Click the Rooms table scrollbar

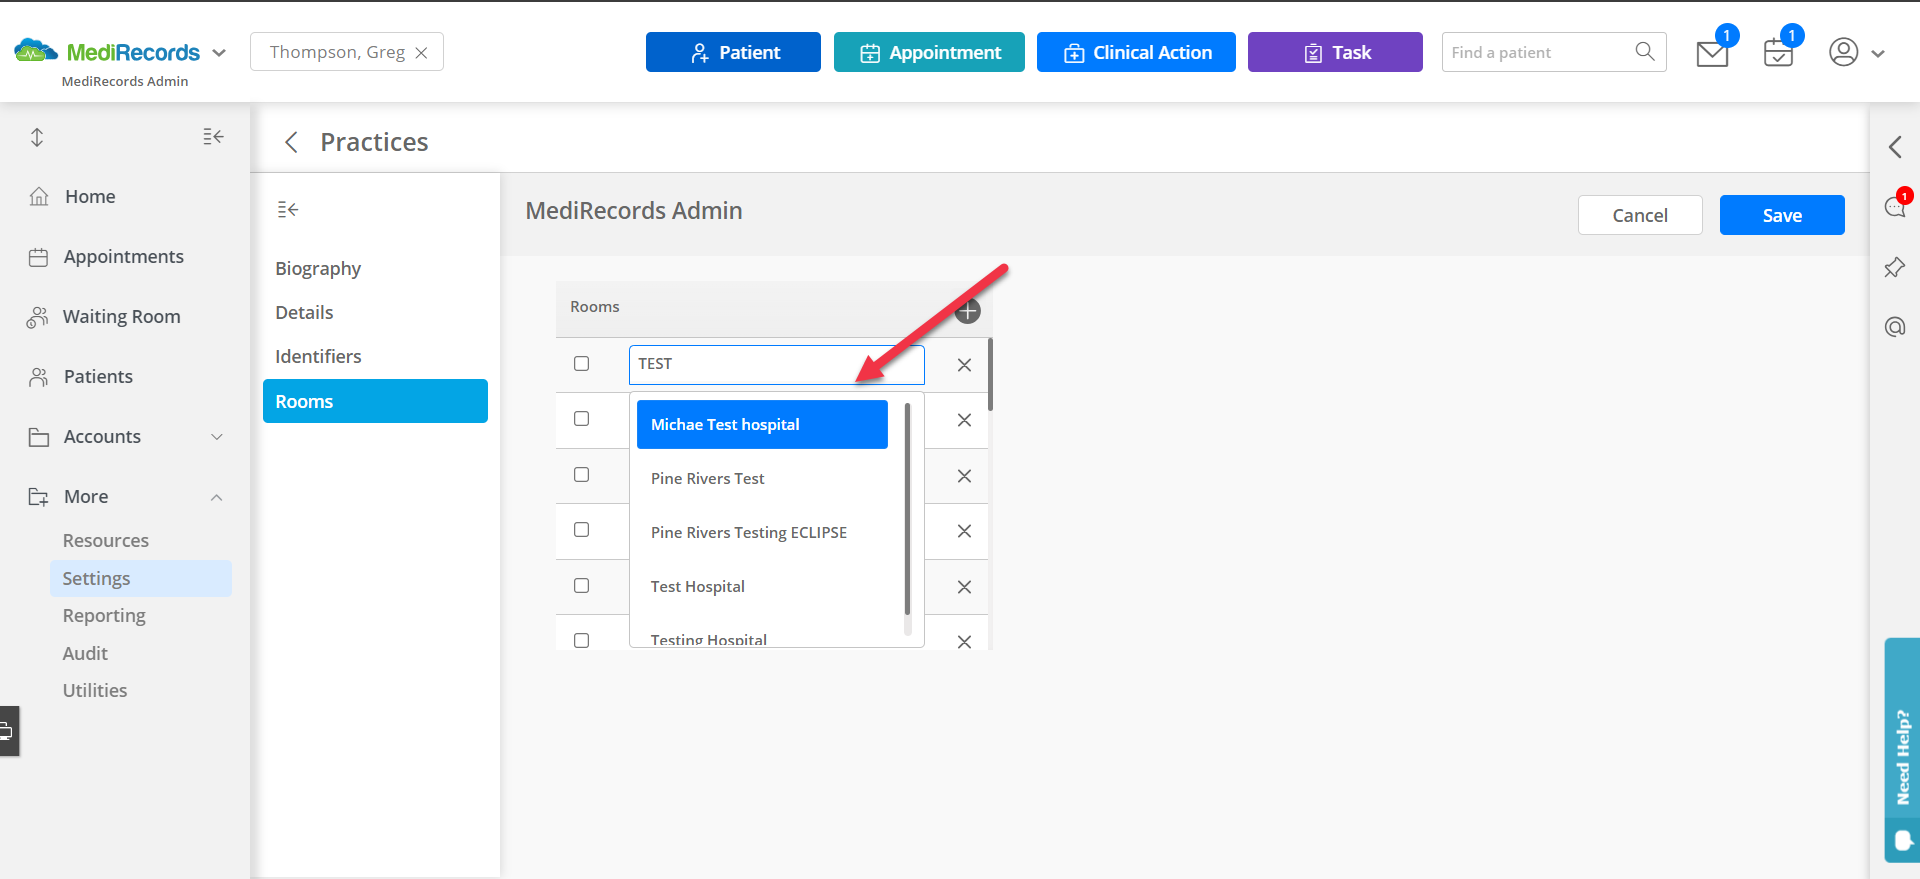coord(990,374)
